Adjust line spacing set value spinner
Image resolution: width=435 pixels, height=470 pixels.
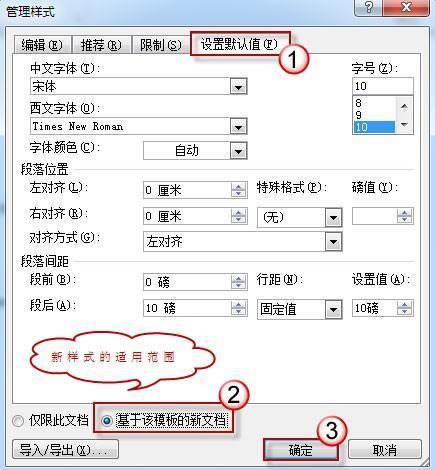tap(404, 308)
